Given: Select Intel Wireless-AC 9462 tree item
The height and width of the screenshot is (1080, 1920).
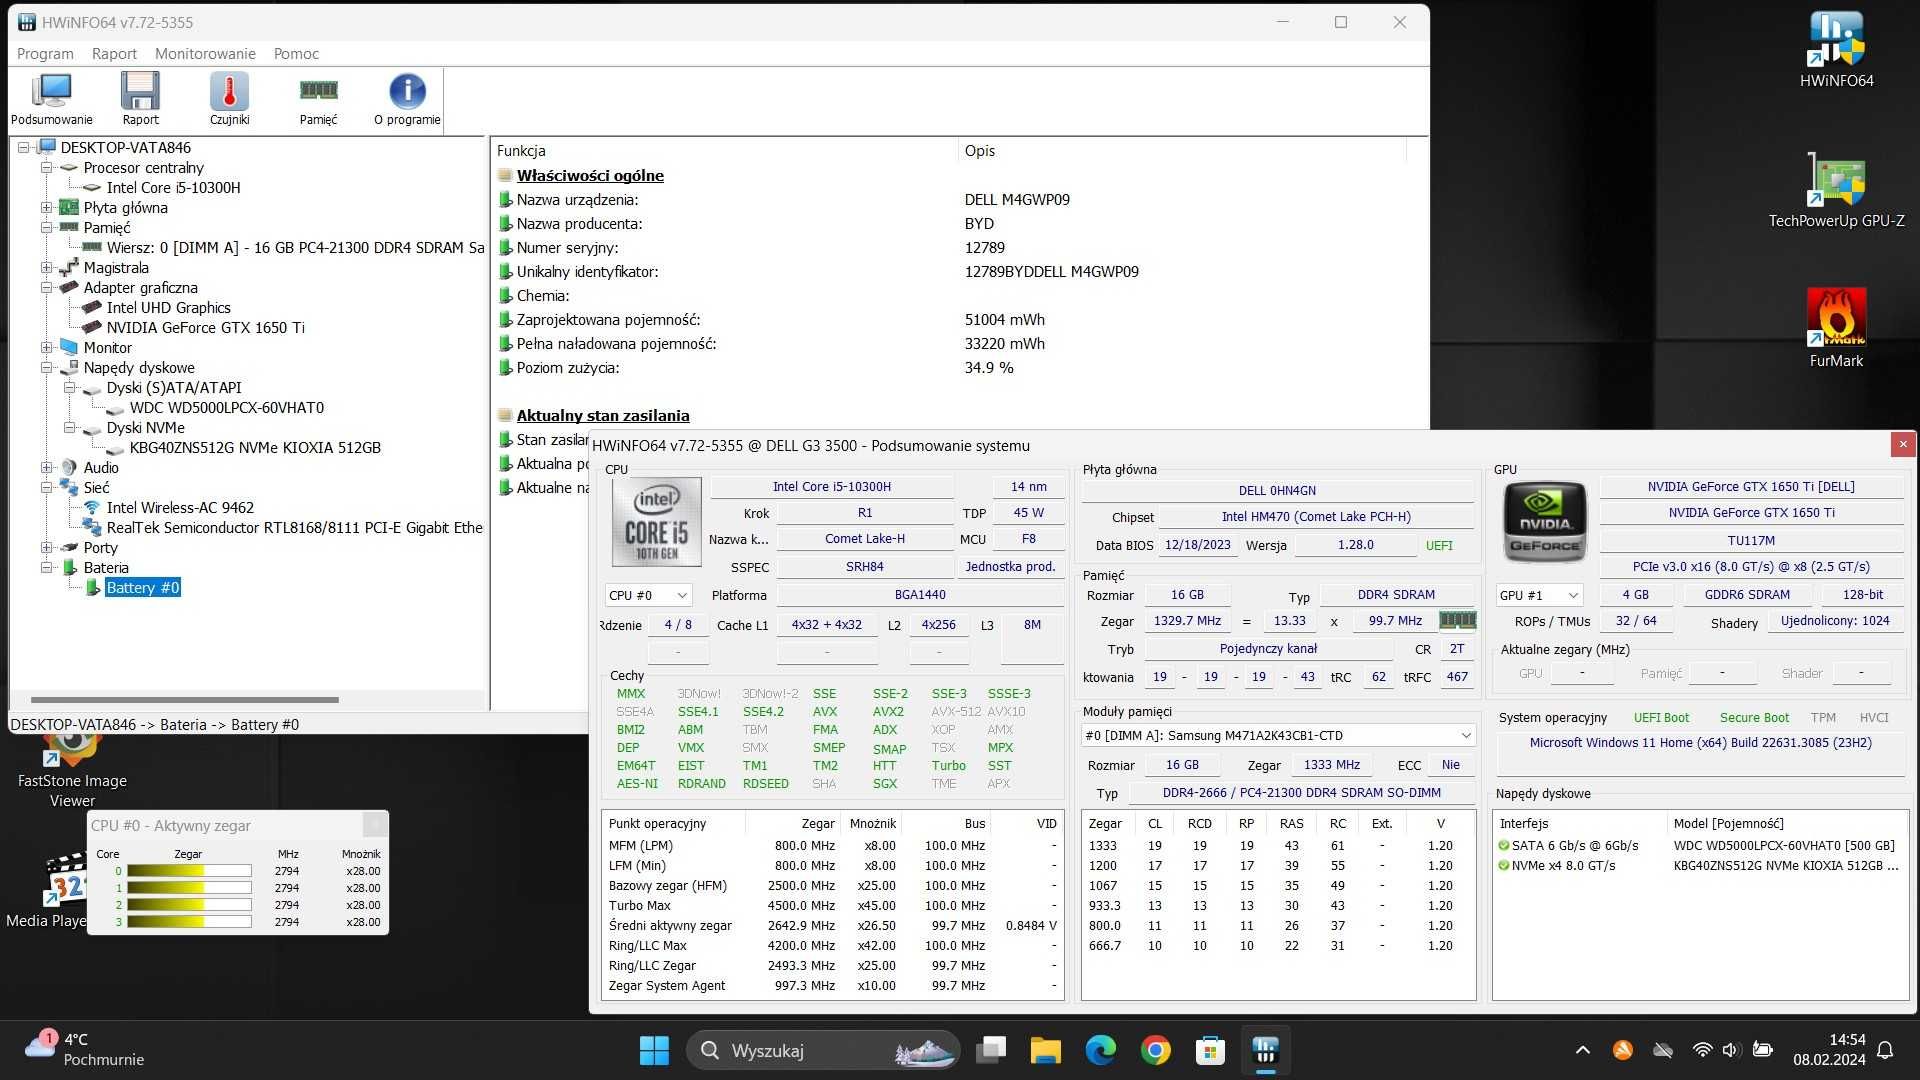Looking at the screenshot, I should point(180,507).
